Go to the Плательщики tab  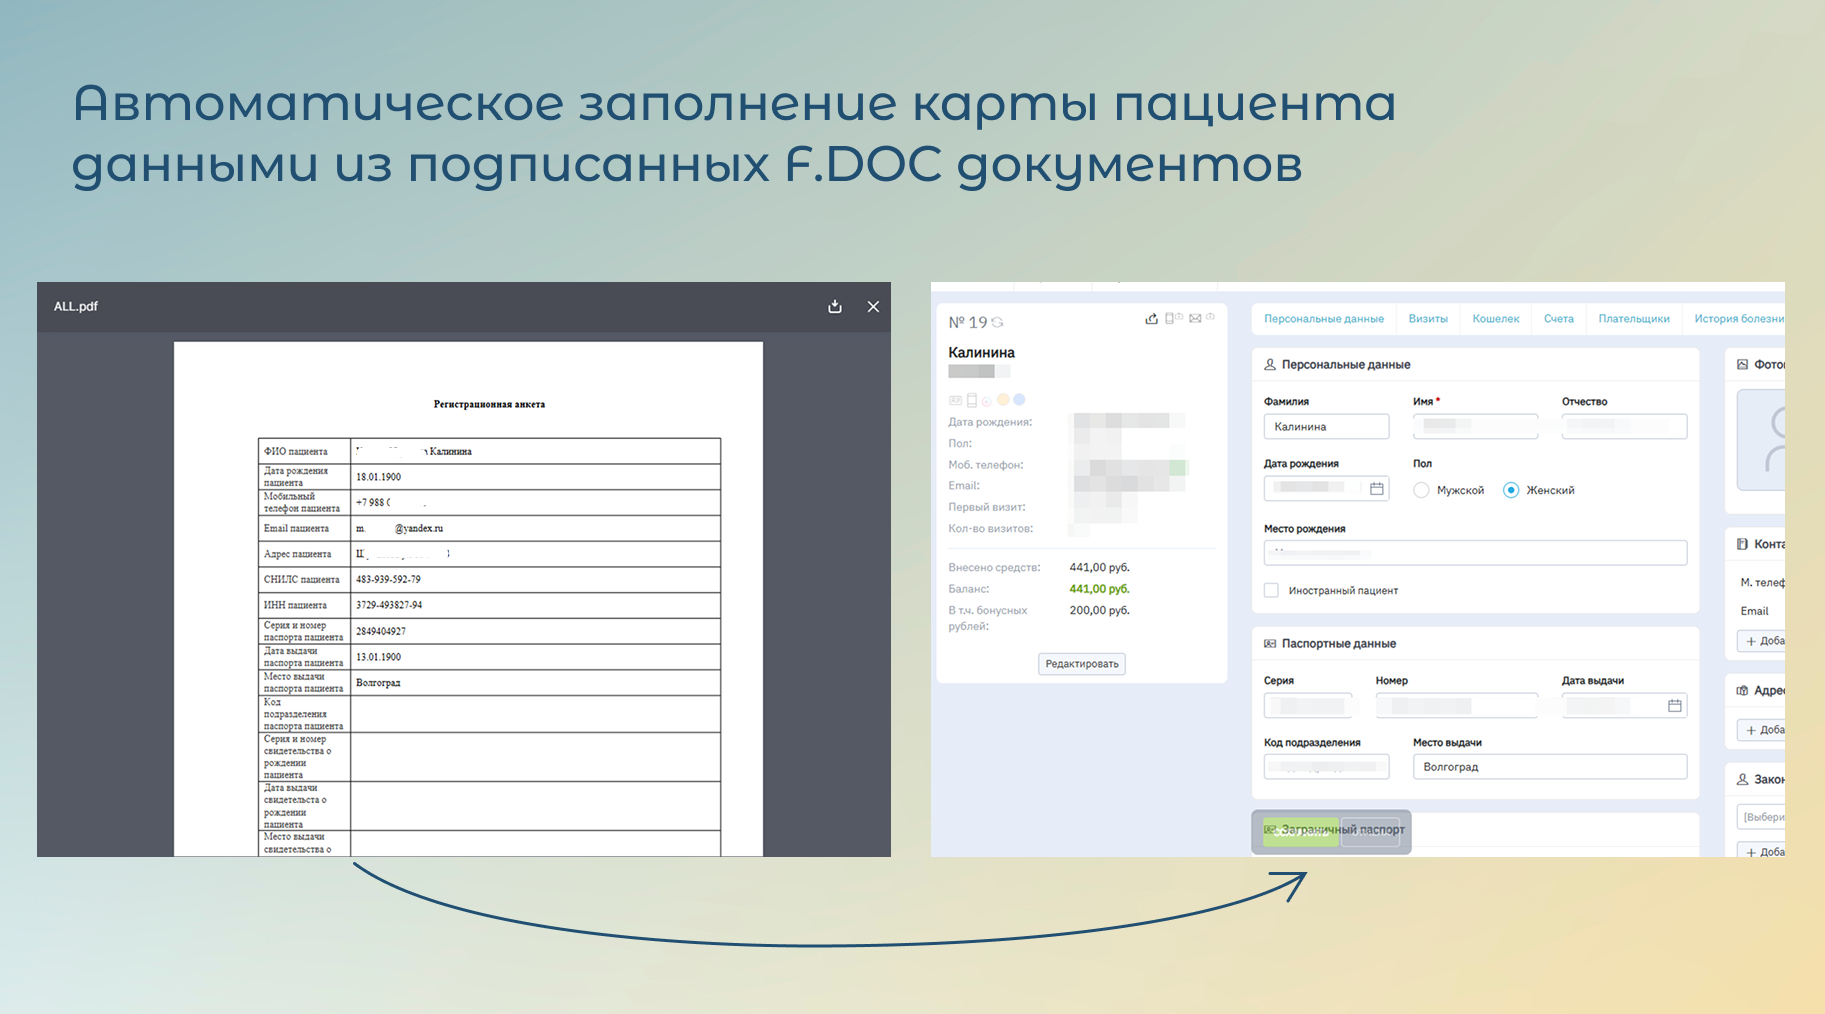coord(1633,319)
